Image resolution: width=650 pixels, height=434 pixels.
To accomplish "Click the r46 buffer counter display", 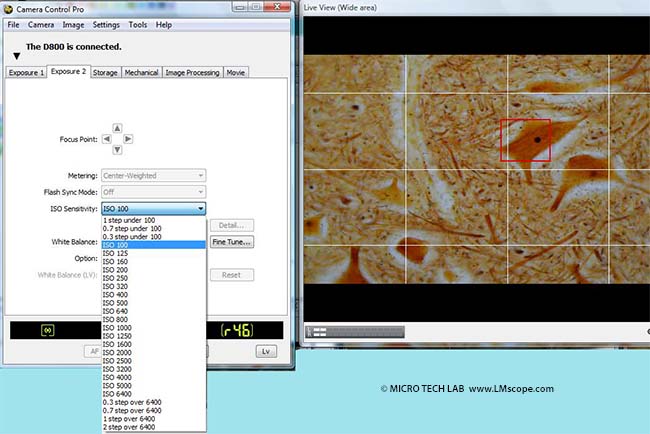I will click(237, 330).
